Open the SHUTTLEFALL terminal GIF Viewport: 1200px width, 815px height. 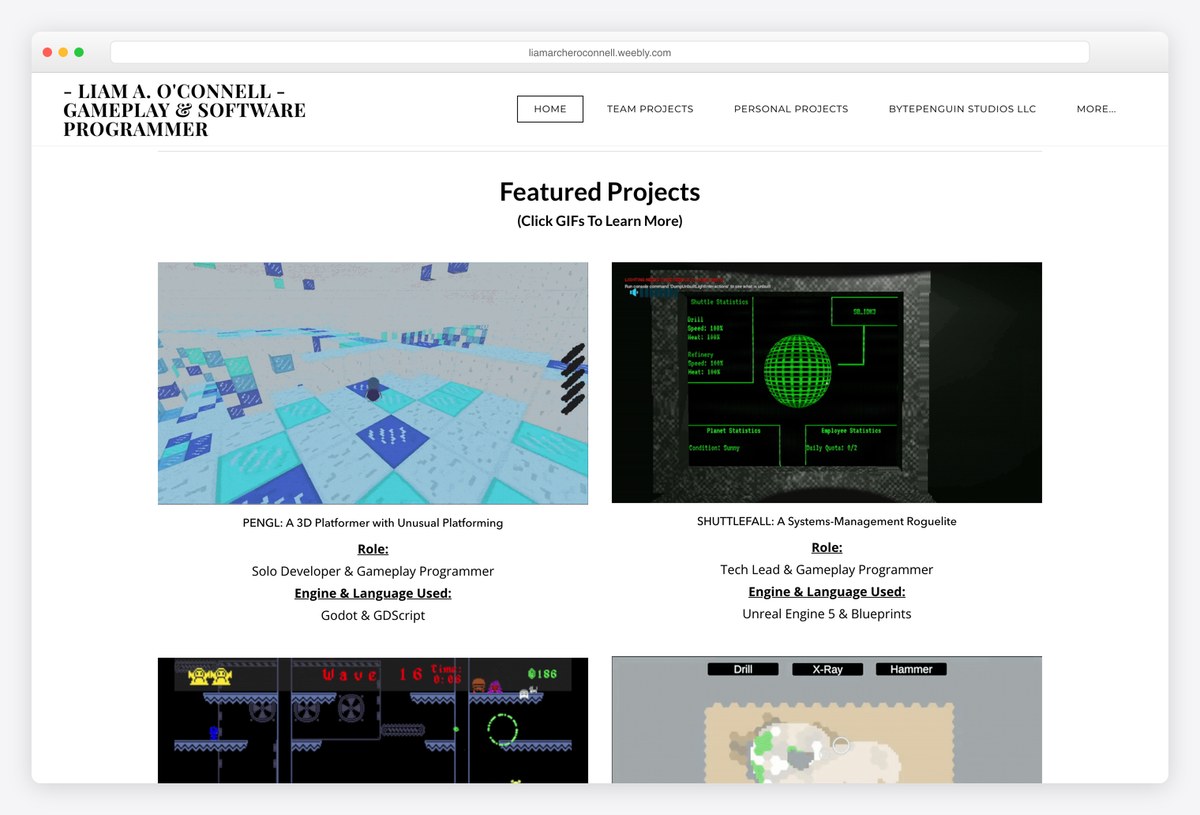click(827, 382)
